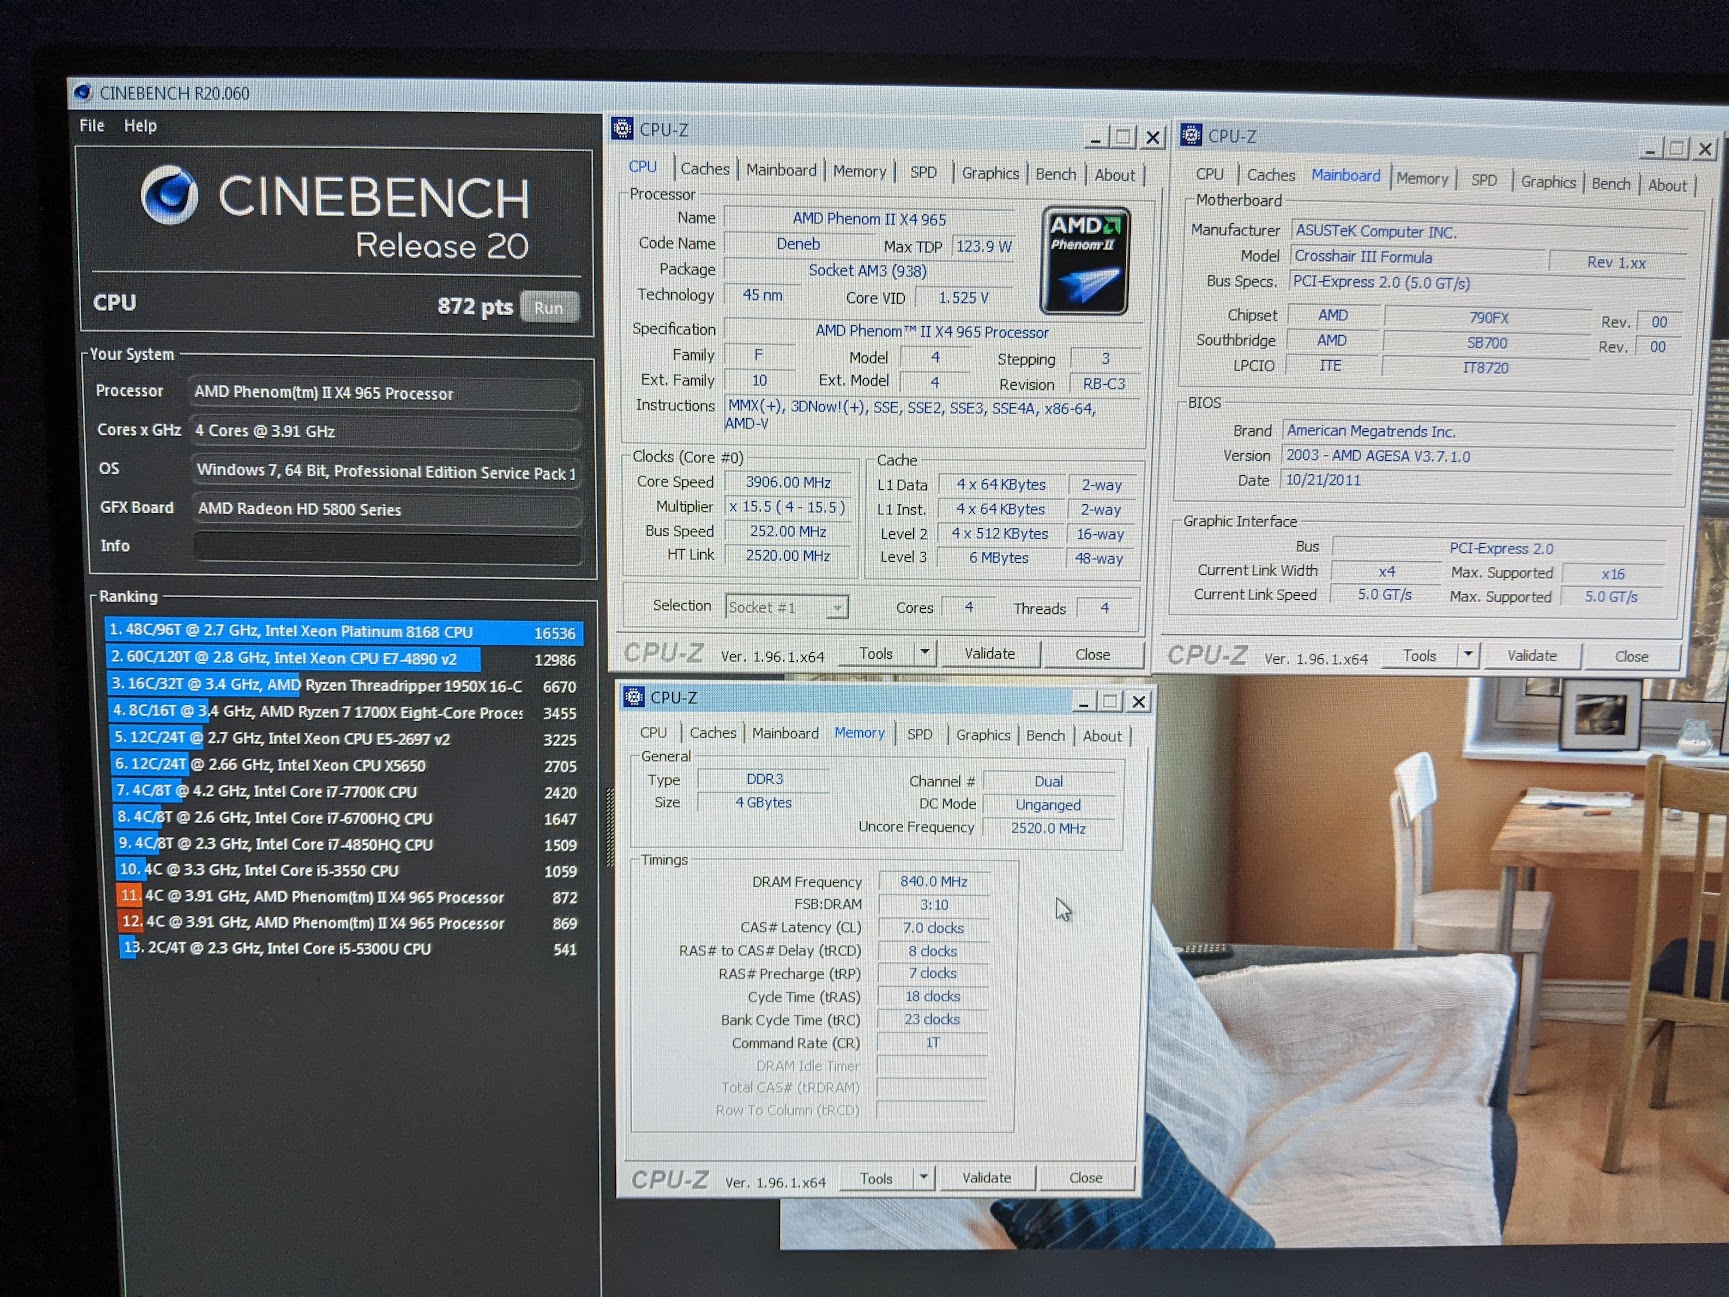The width and height of the screenshot is (1729, 1297).
Task: Click Core Speed value 3906.00 MHz
Action: tap(788, 482)
